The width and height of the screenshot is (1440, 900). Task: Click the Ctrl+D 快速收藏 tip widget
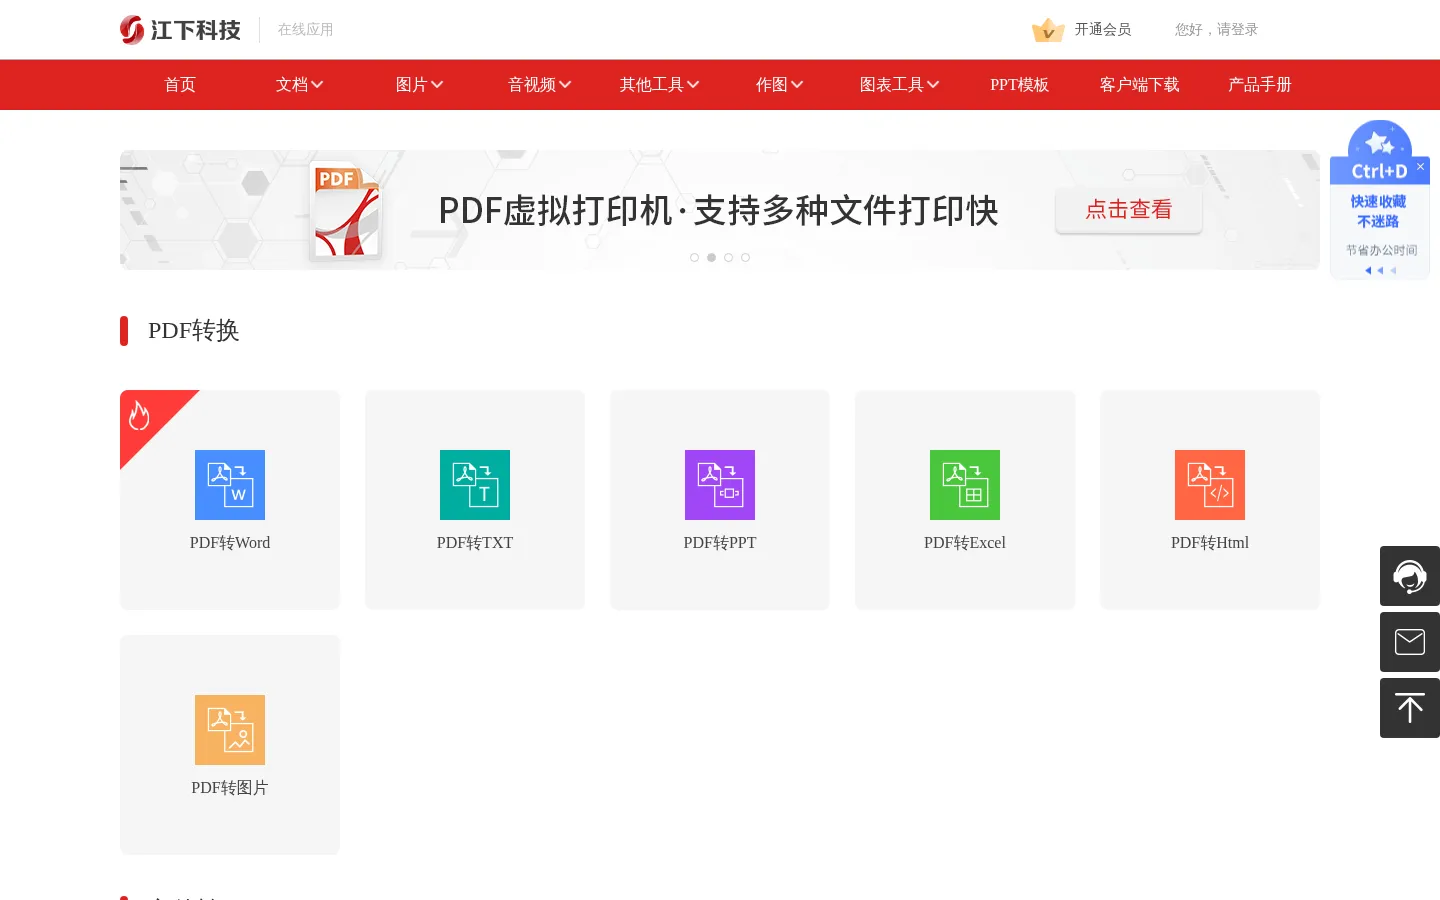1380,200
